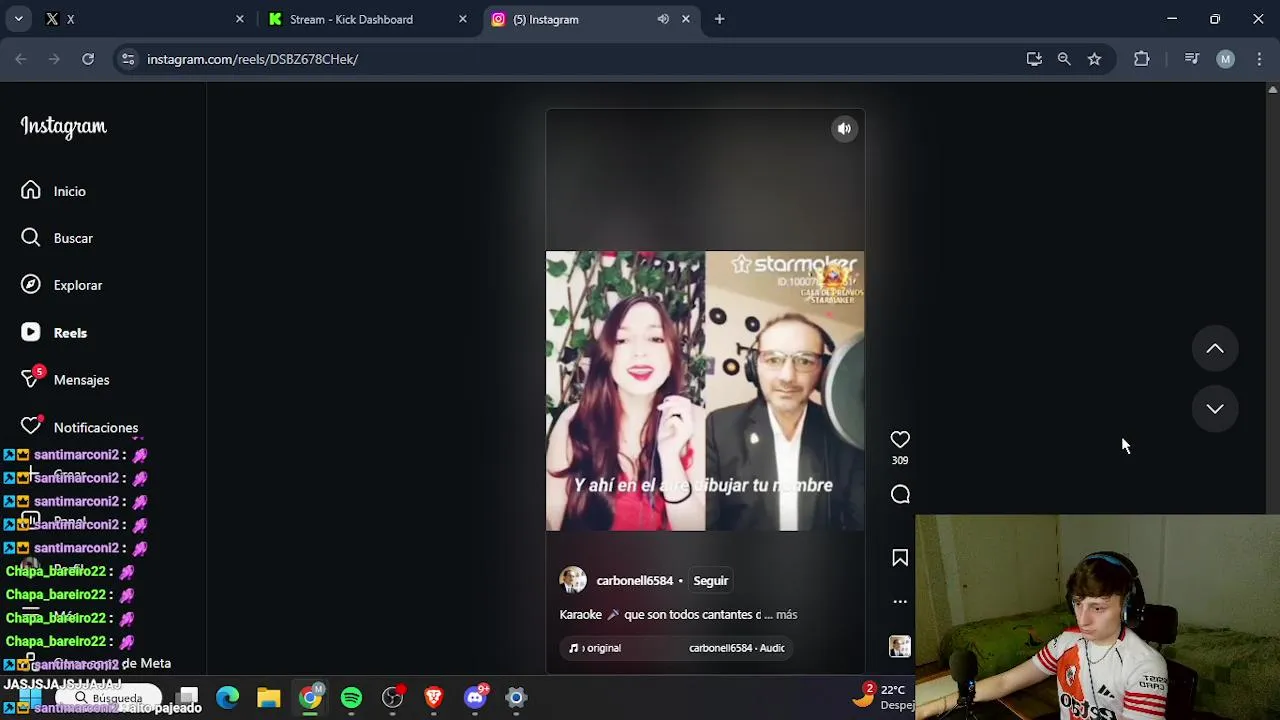Go to the Explorar section
This screenshot has width=1280, height=720.
pos(62,285)
